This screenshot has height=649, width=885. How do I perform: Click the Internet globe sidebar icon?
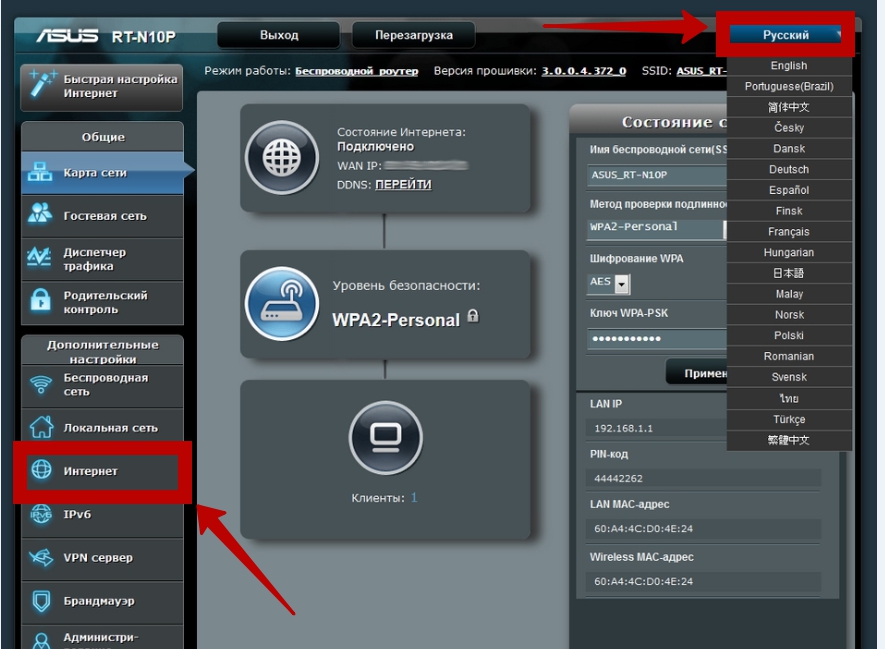pos(41,470)
